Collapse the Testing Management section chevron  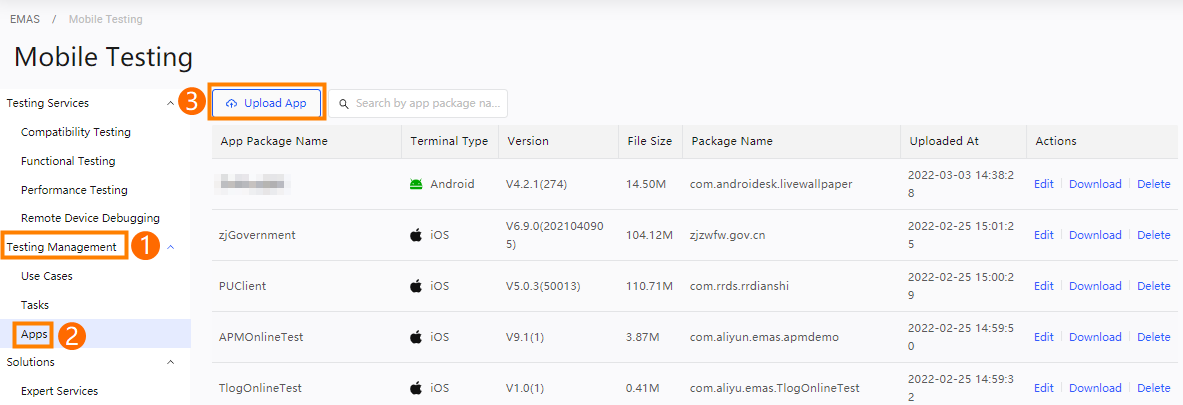170,247
